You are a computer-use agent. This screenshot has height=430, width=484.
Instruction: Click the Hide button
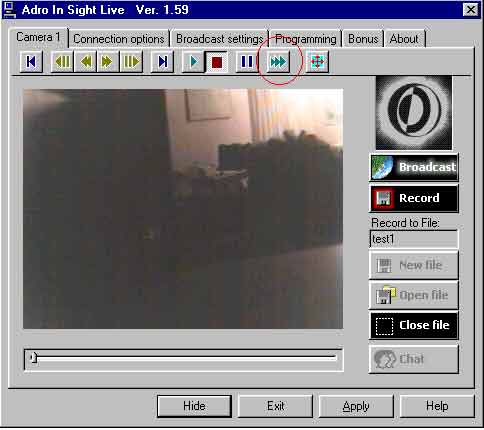tap(194, 406)
